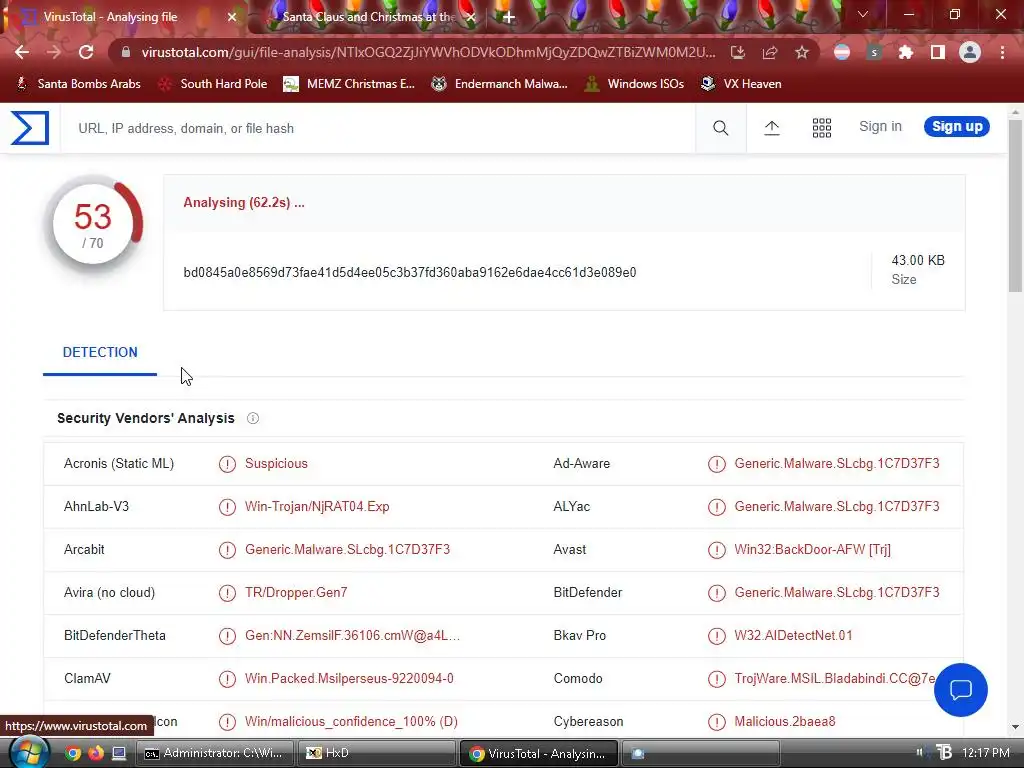The height and width of the screenshot is (768, 1024).
Task: Open Endermanch Malware bookmark
Action: [500, 84]
